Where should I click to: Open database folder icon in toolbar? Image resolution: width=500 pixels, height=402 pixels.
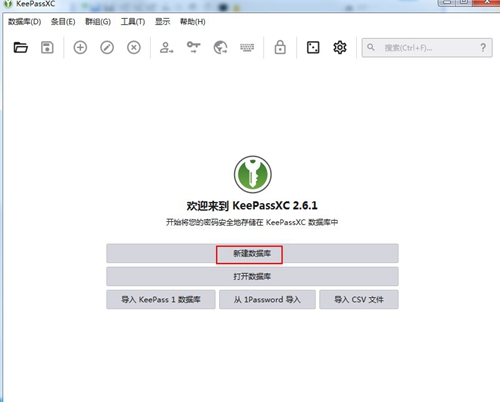tap(21, 48)
